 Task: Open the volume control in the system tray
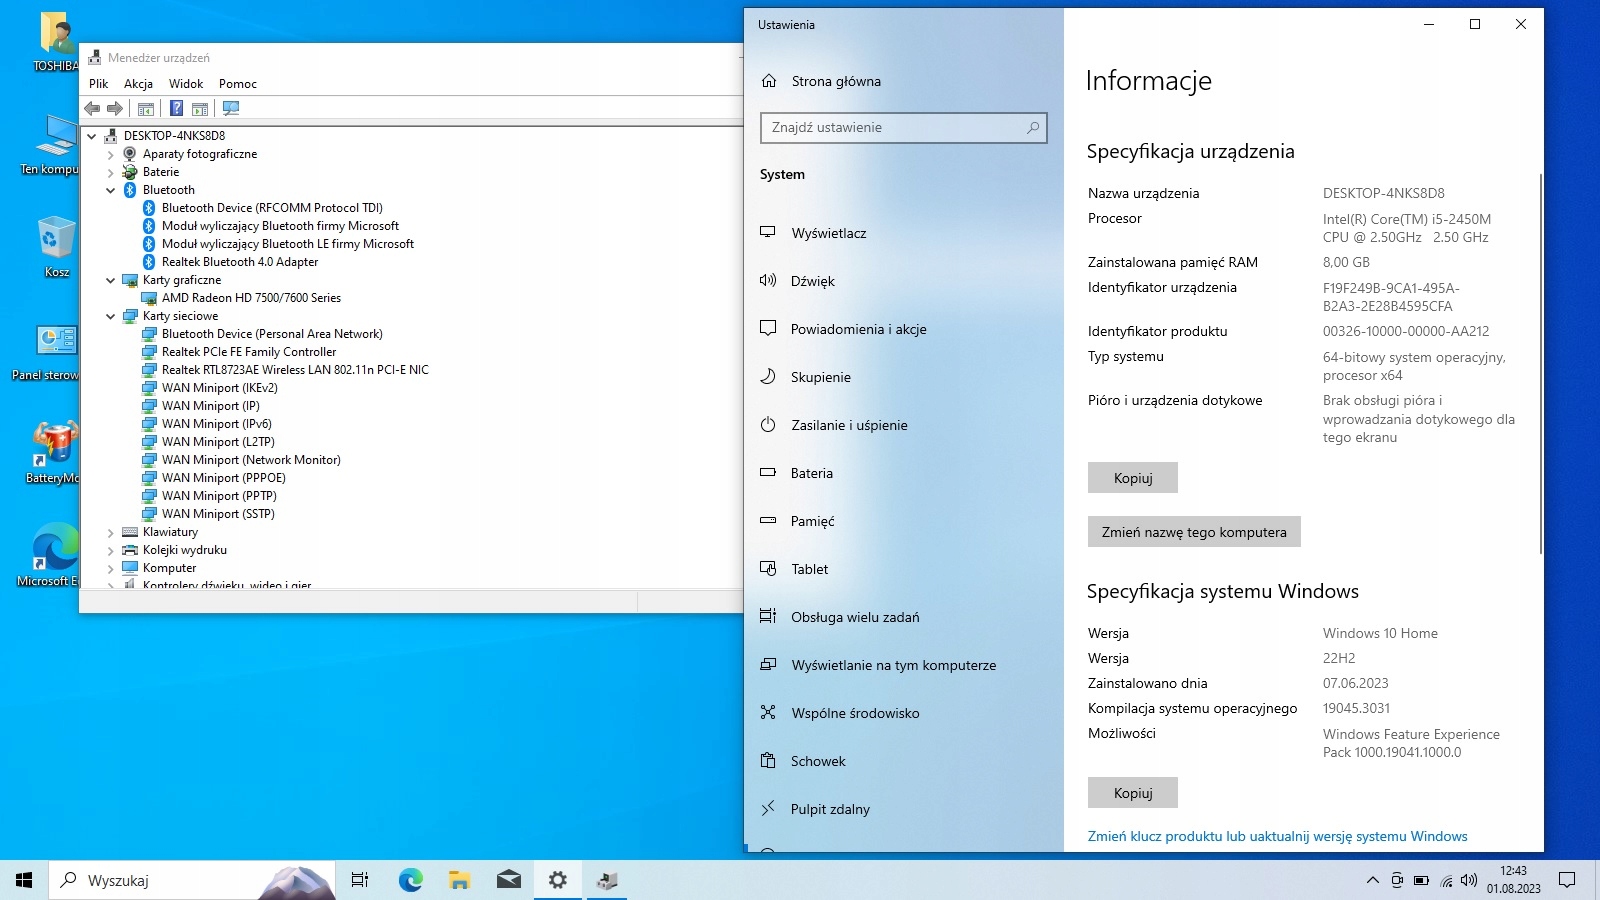pos(1469,880)
